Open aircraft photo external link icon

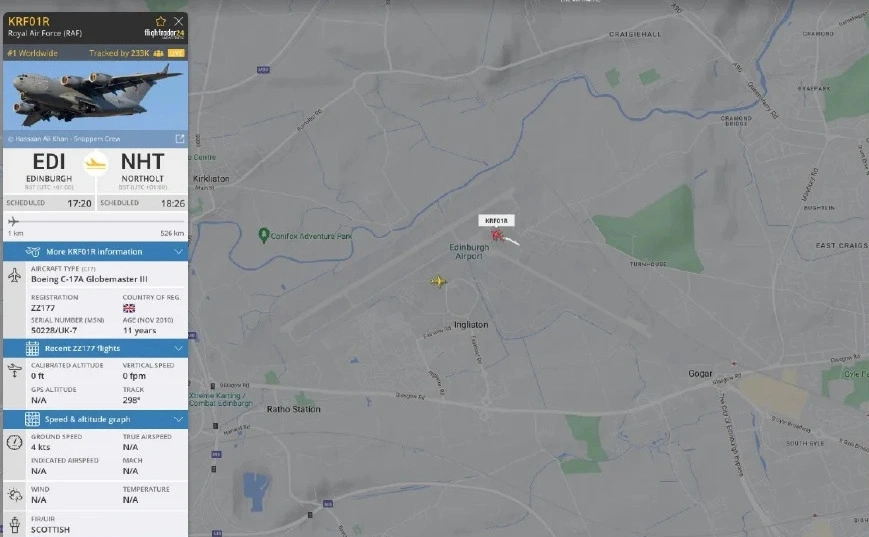pos(180,139)
